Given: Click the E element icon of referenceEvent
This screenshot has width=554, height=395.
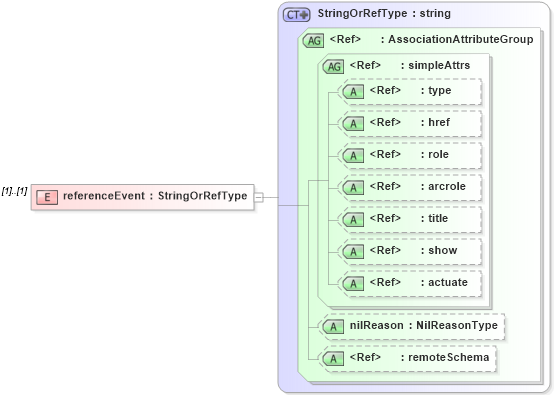Looking at the screenshot, I should point(47,197).
